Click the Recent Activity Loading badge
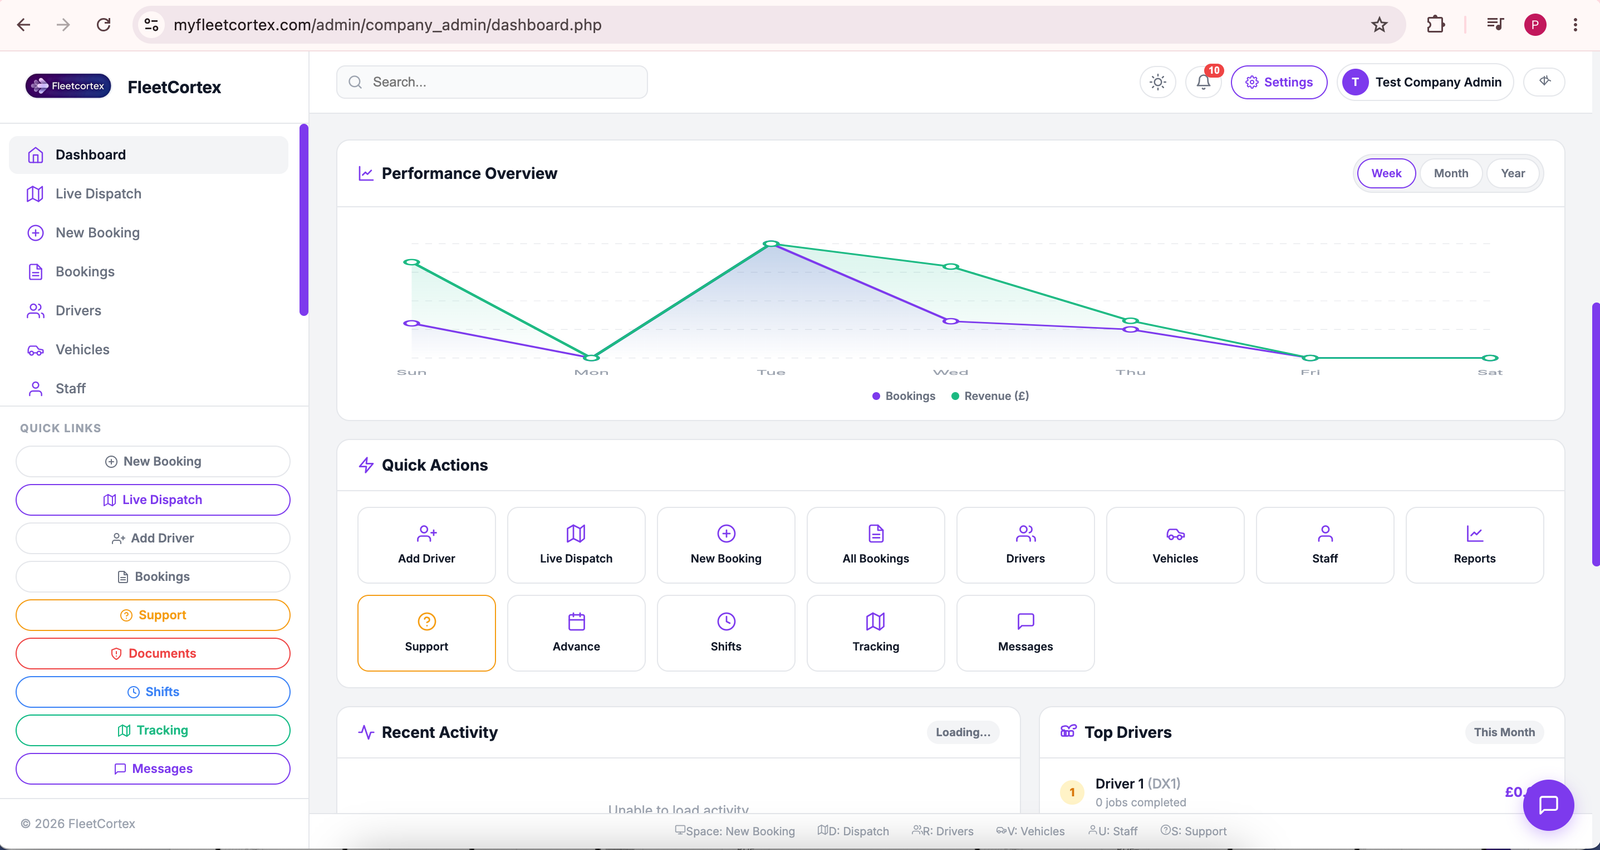The height and width of the screenshot is (850, 1600). click(963, 732)
